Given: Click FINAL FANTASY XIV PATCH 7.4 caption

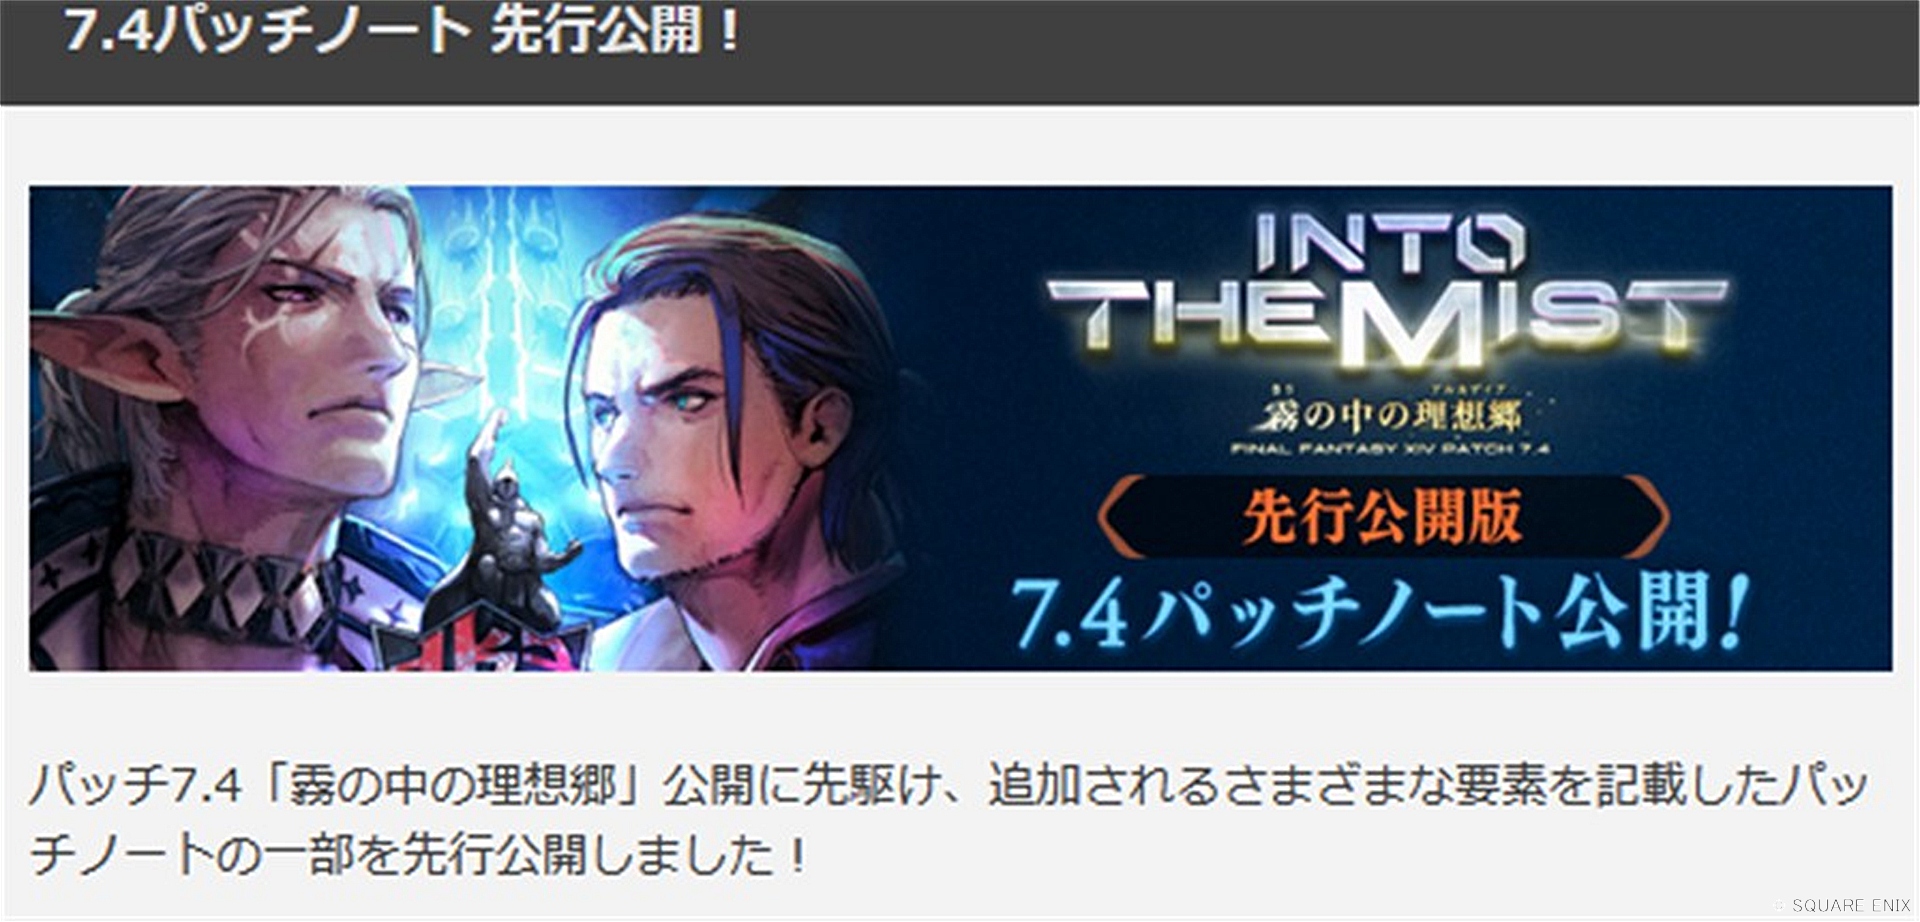Looking at the screenshot, I should click(1390, 450).
